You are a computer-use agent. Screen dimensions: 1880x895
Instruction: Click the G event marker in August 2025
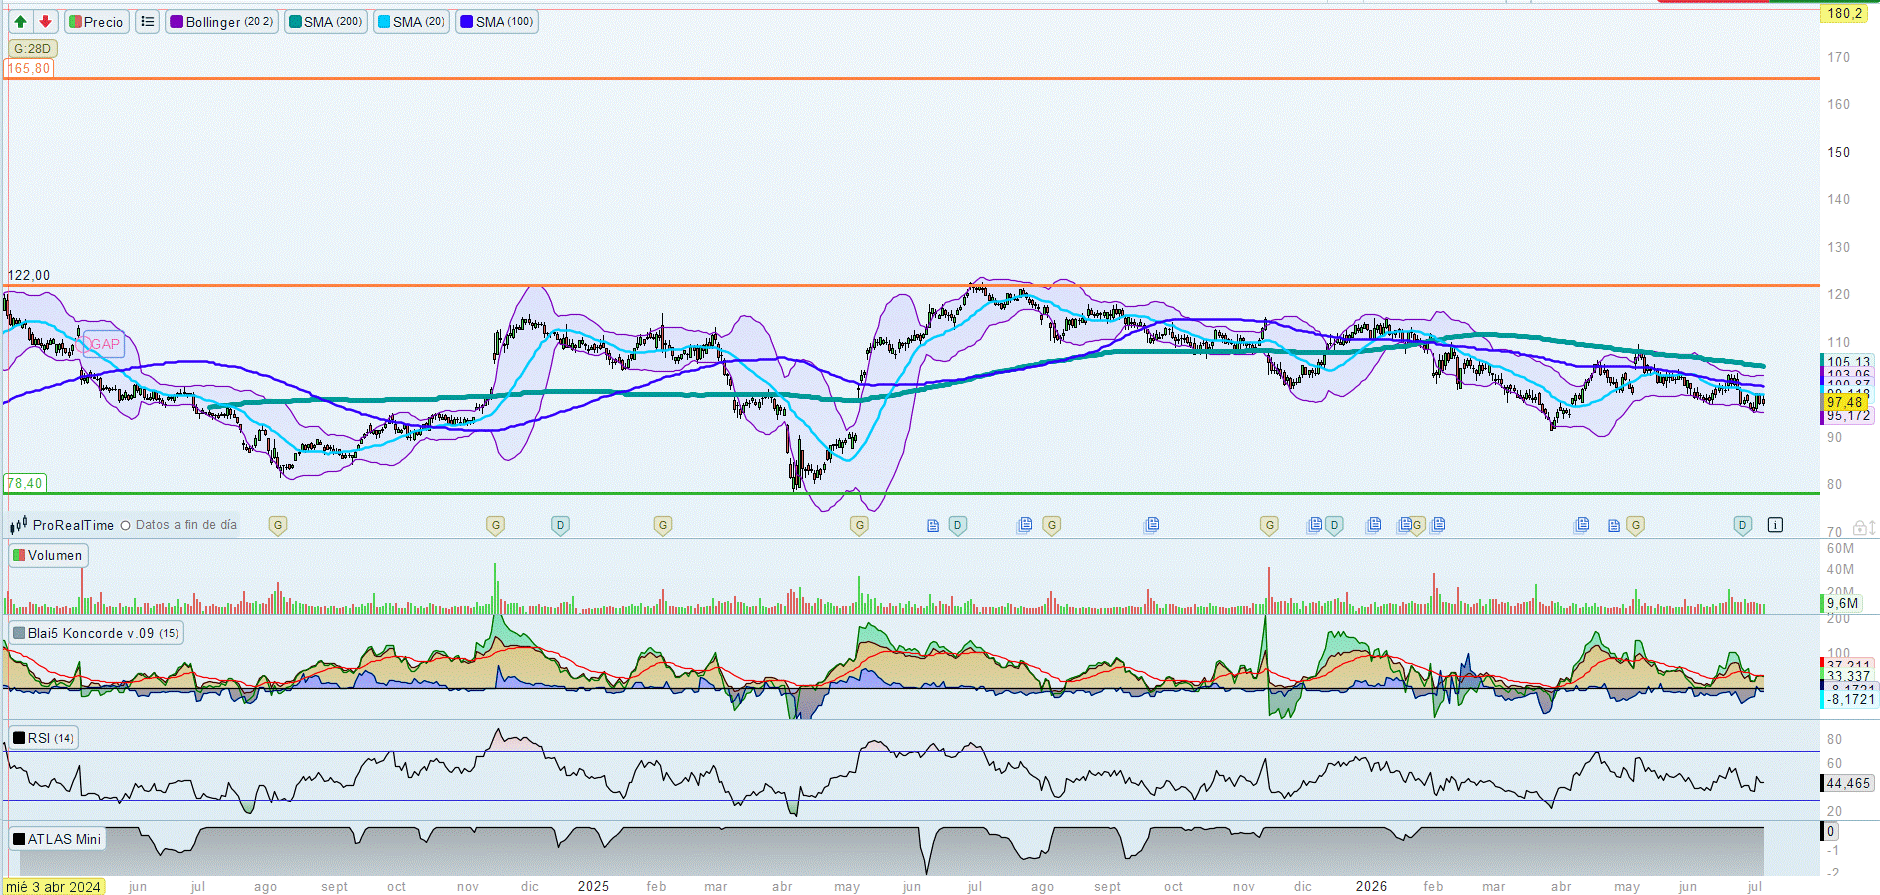(1051, 525)
